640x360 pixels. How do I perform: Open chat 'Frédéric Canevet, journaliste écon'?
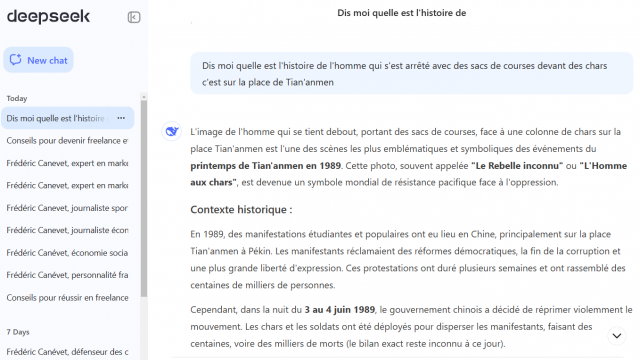68,230
